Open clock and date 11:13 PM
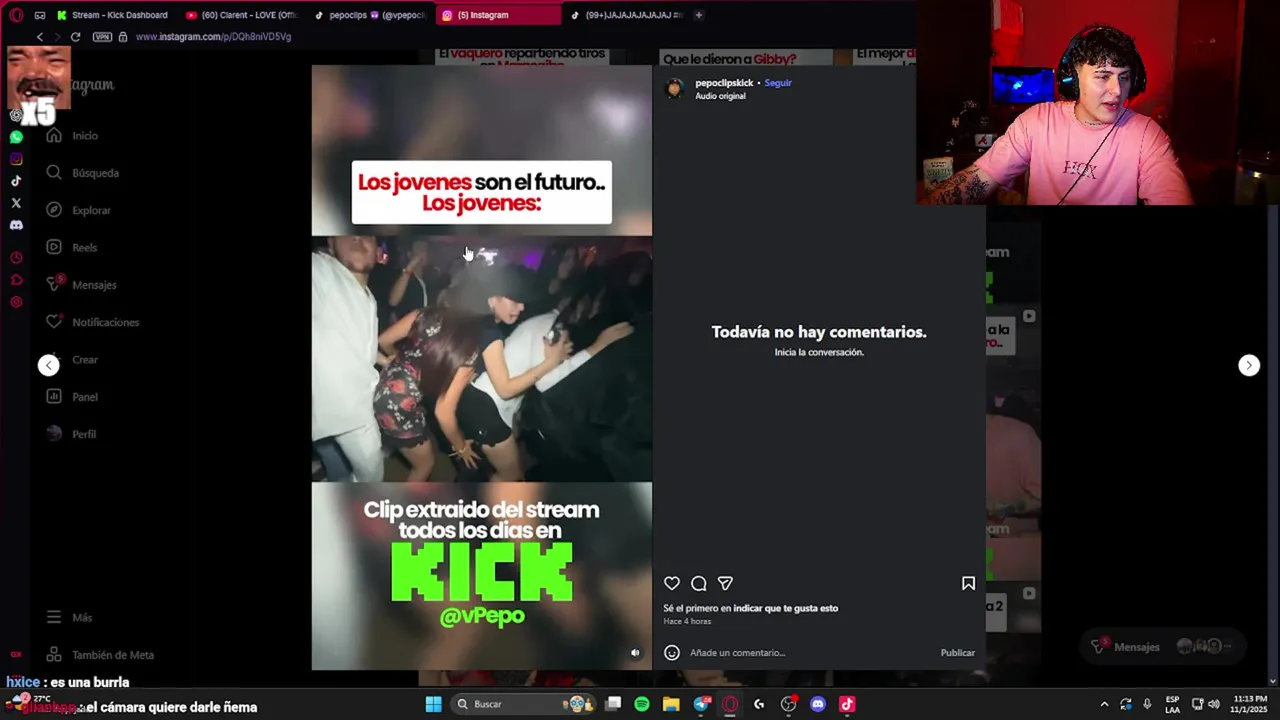Viewport: 1280px width, 720px height. point(1249,704)
